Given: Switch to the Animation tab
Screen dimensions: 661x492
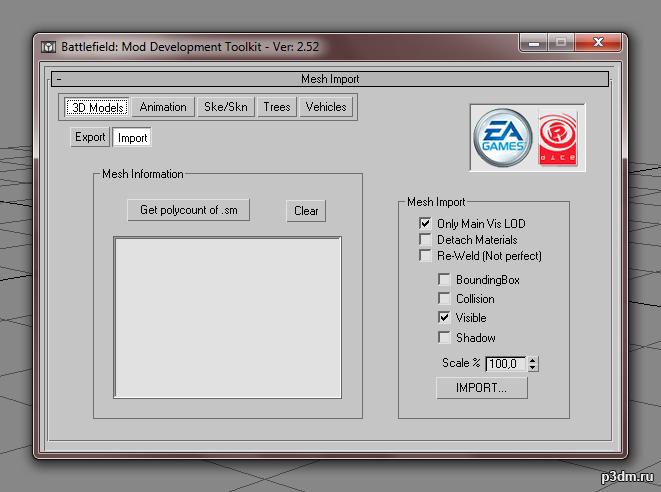Looking at the screenshot, I should pyautogui.click(x=163, y=107).
